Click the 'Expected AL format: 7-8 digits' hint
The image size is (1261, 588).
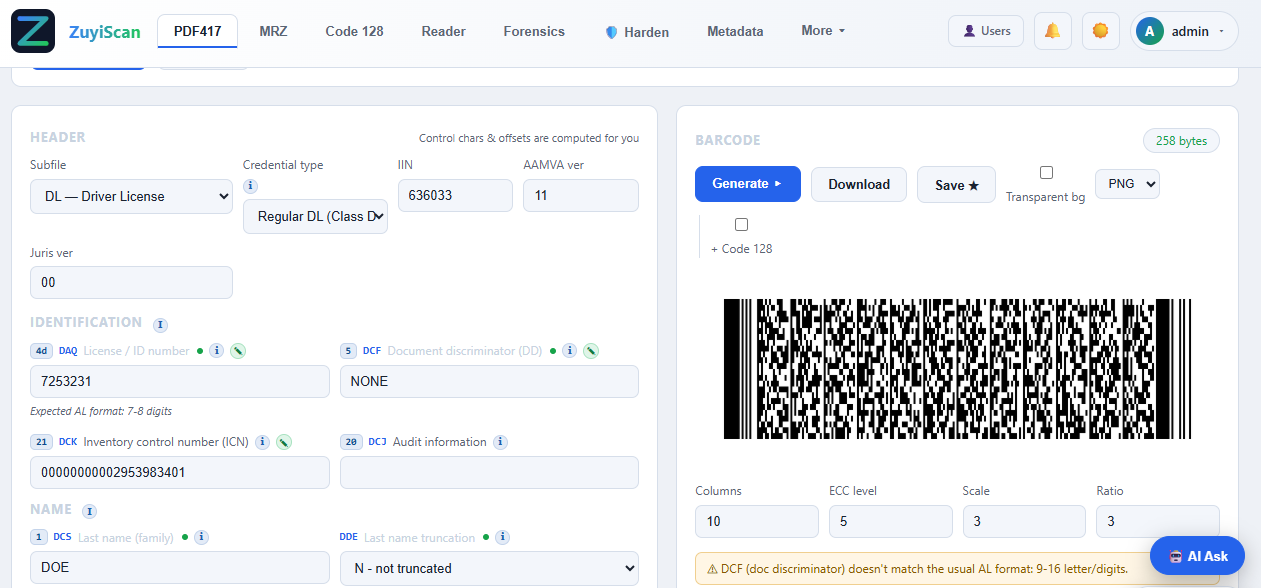pos(101,411)
